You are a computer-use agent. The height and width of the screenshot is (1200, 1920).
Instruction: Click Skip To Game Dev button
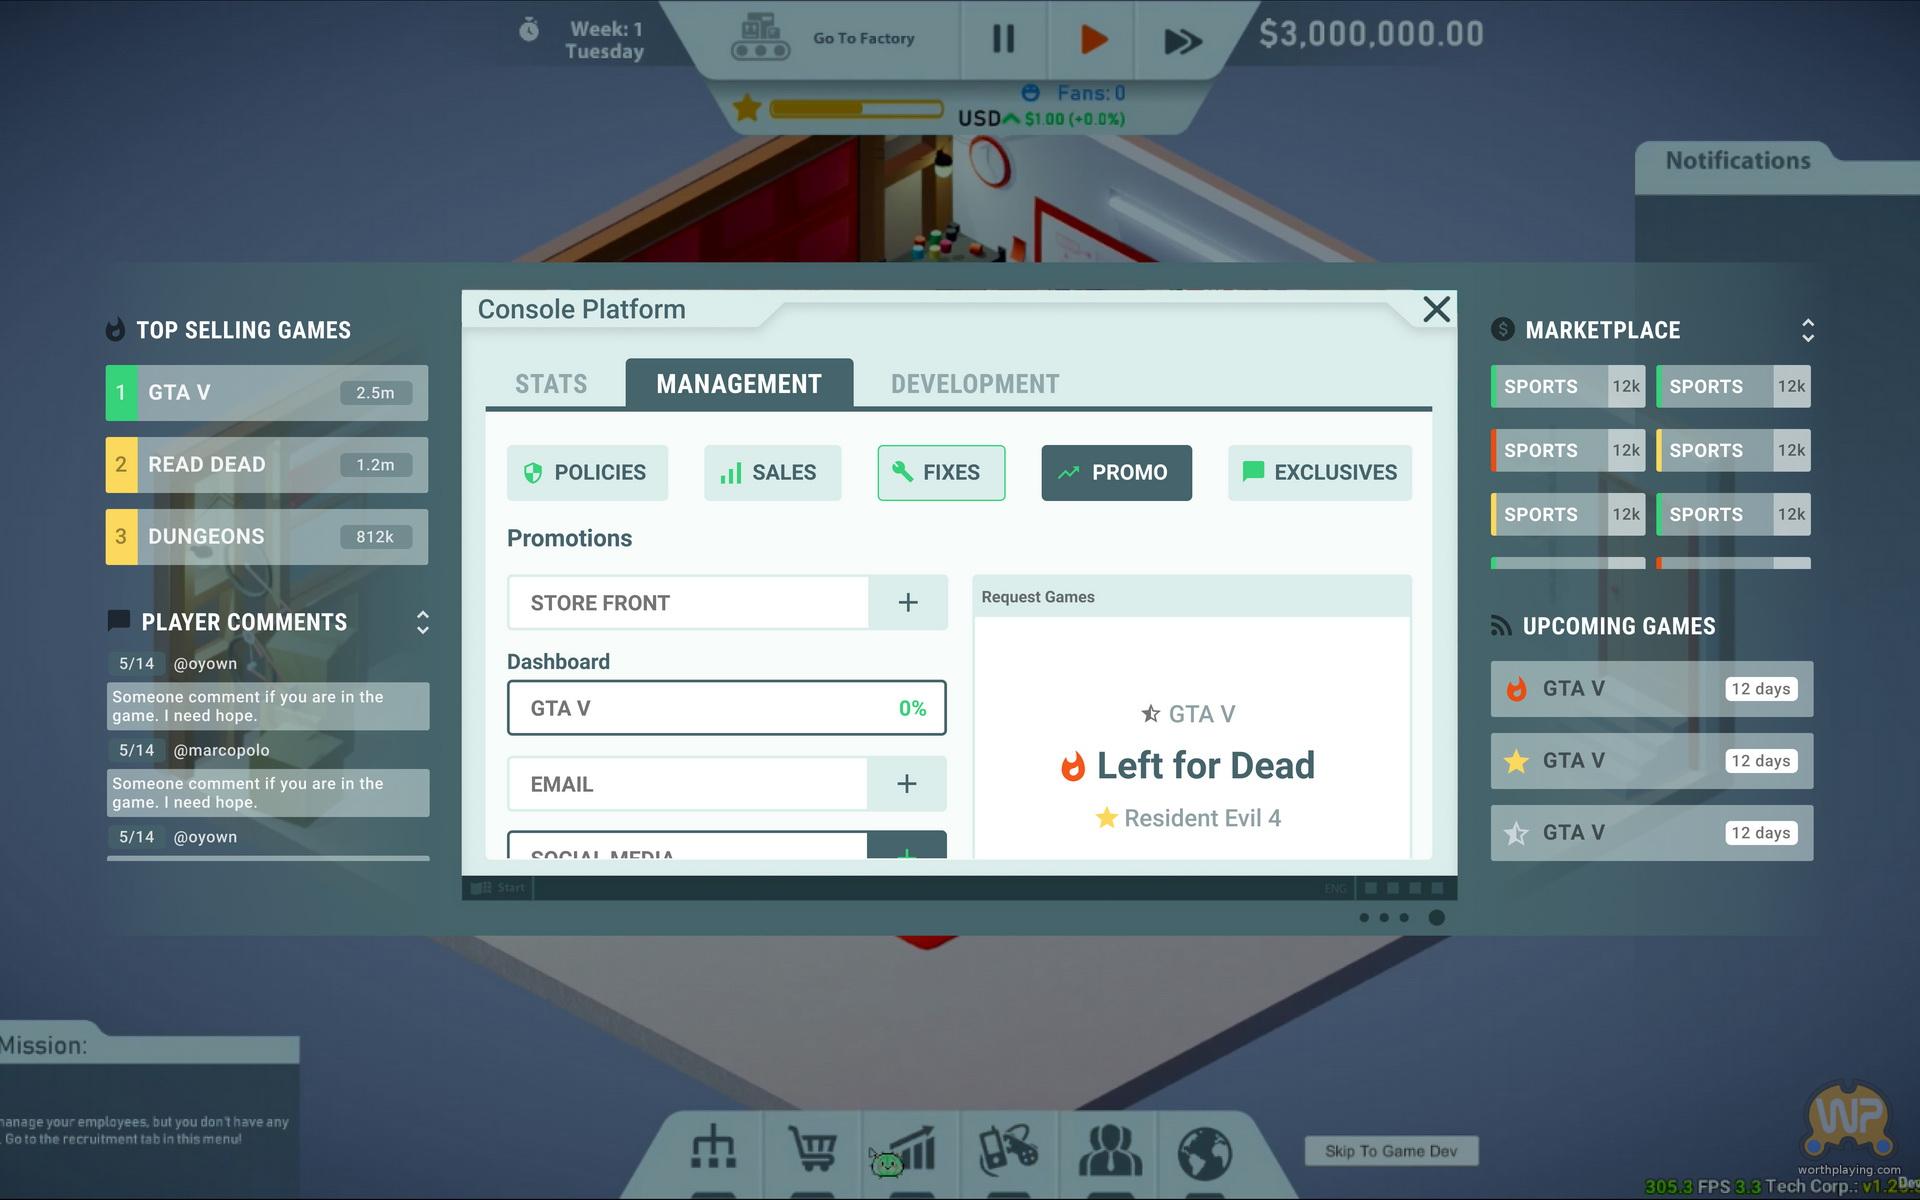pos(1390,1151)
